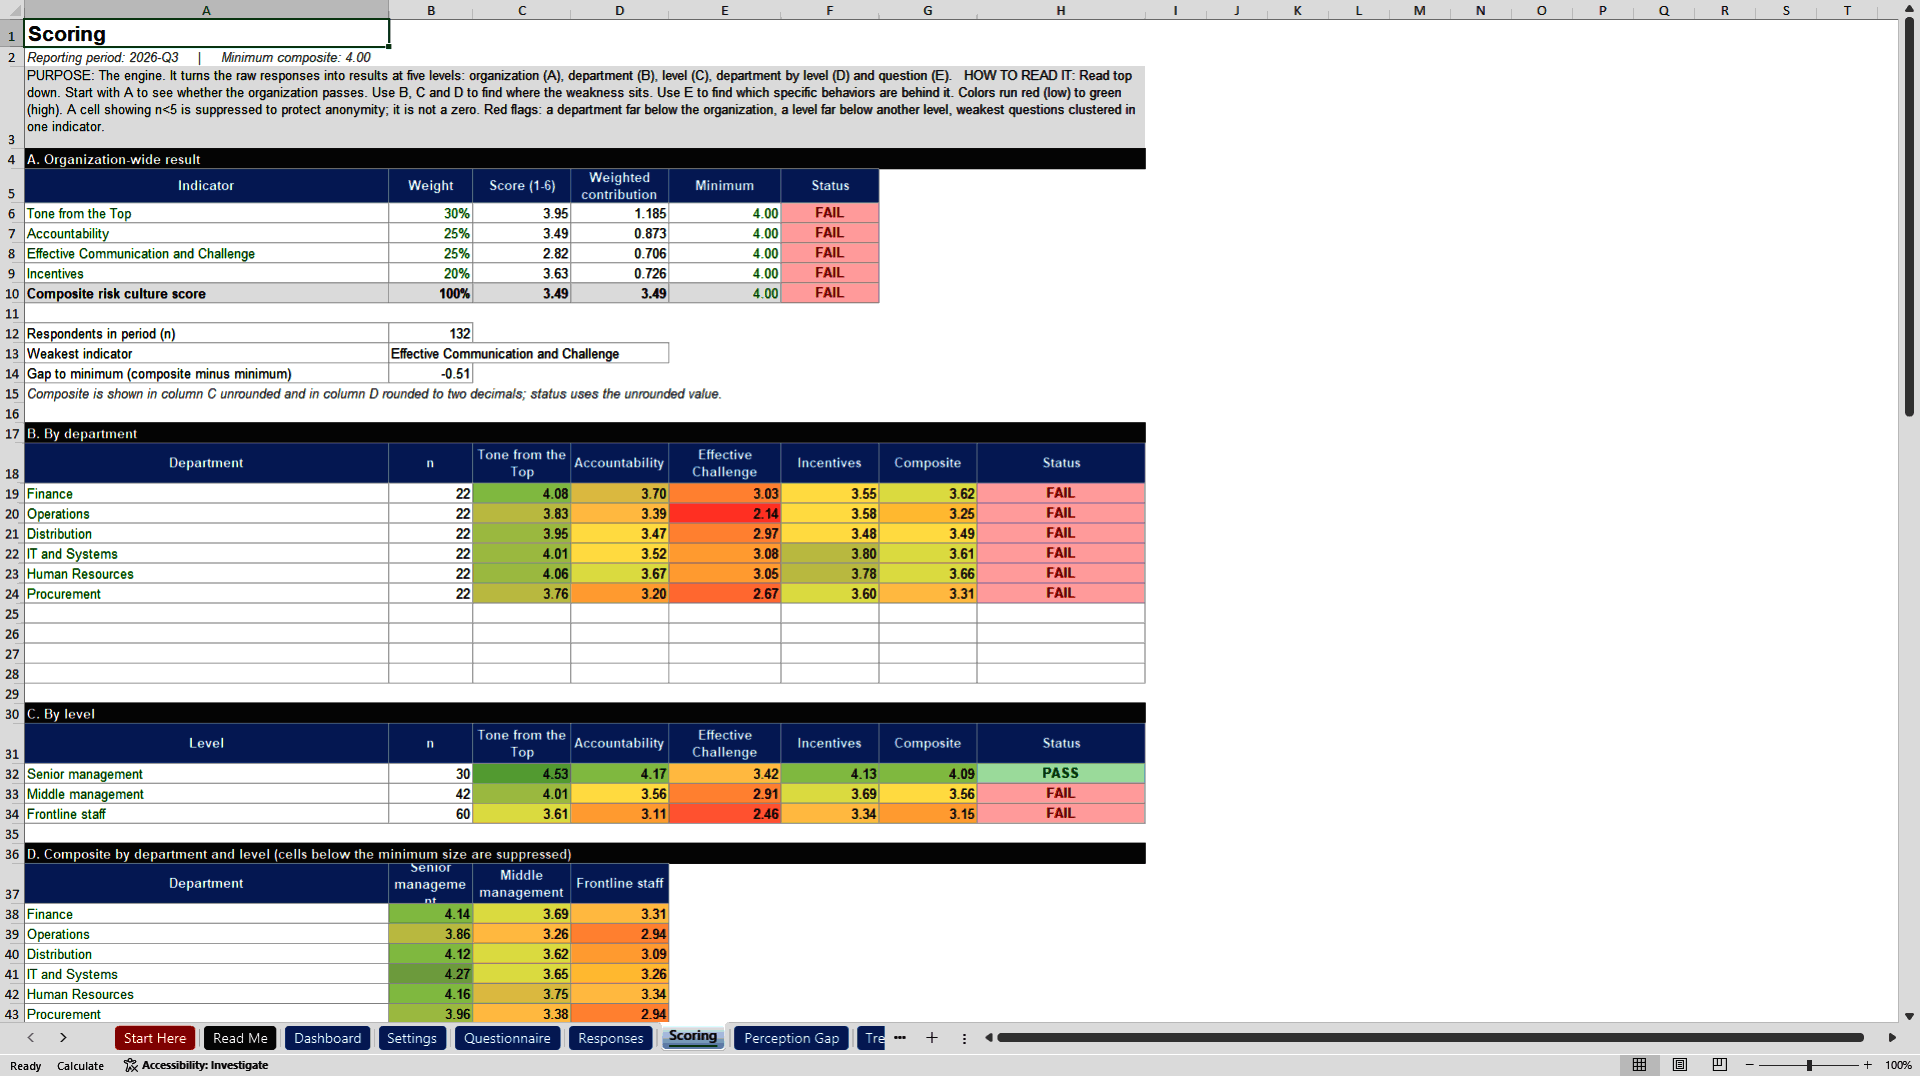
Task: Click the horizontal scrollbar left arrow
Action: point(988,1038)
